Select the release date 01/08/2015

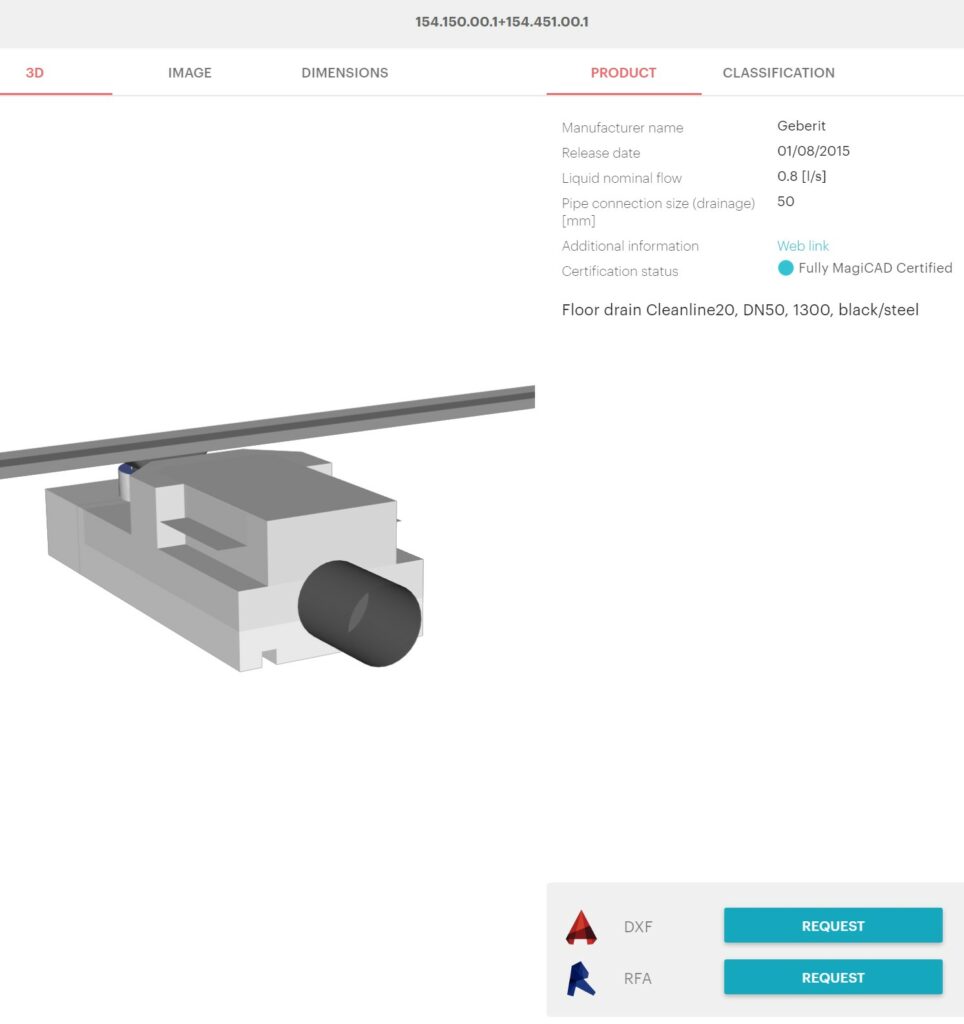click(813, 151)
